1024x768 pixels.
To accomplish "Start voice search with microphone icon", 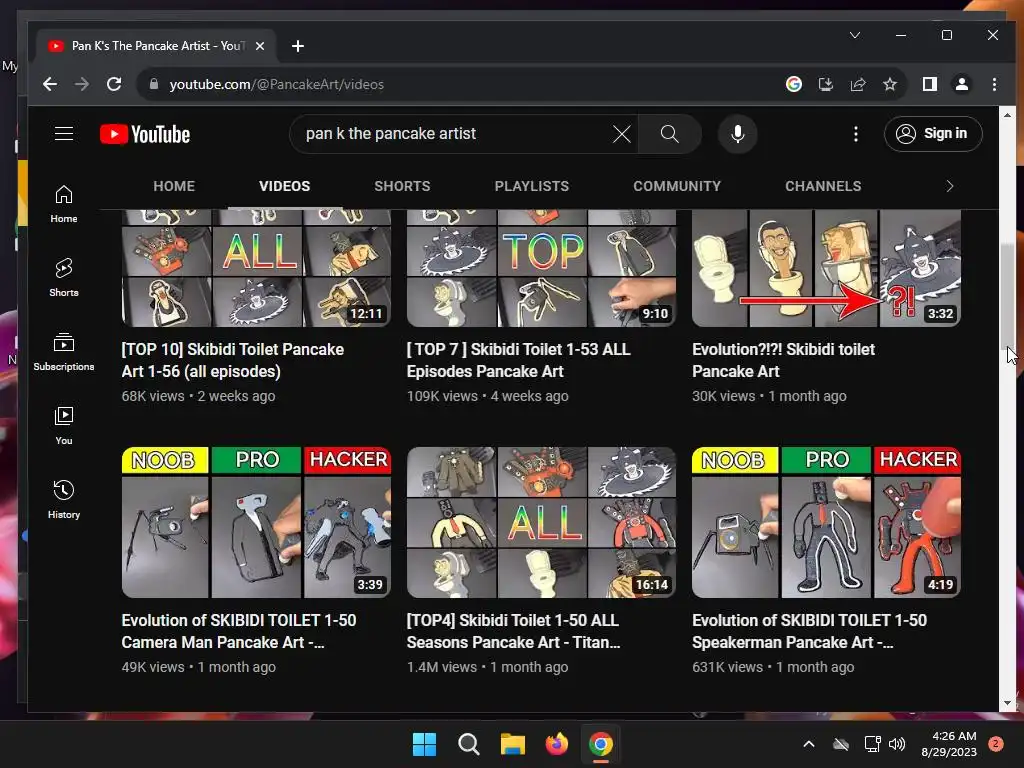I will pos(738,134).
